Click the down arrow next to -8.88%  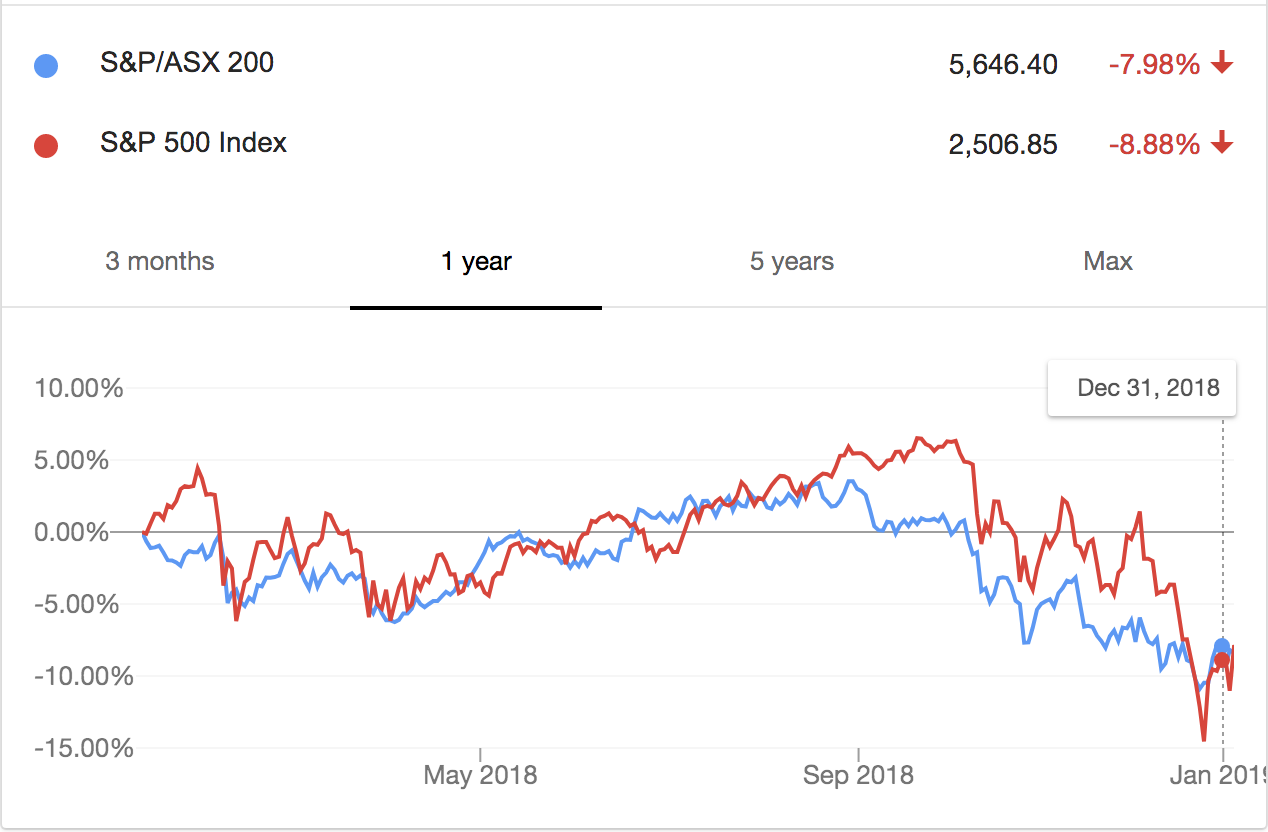[x=1221, y=145]
